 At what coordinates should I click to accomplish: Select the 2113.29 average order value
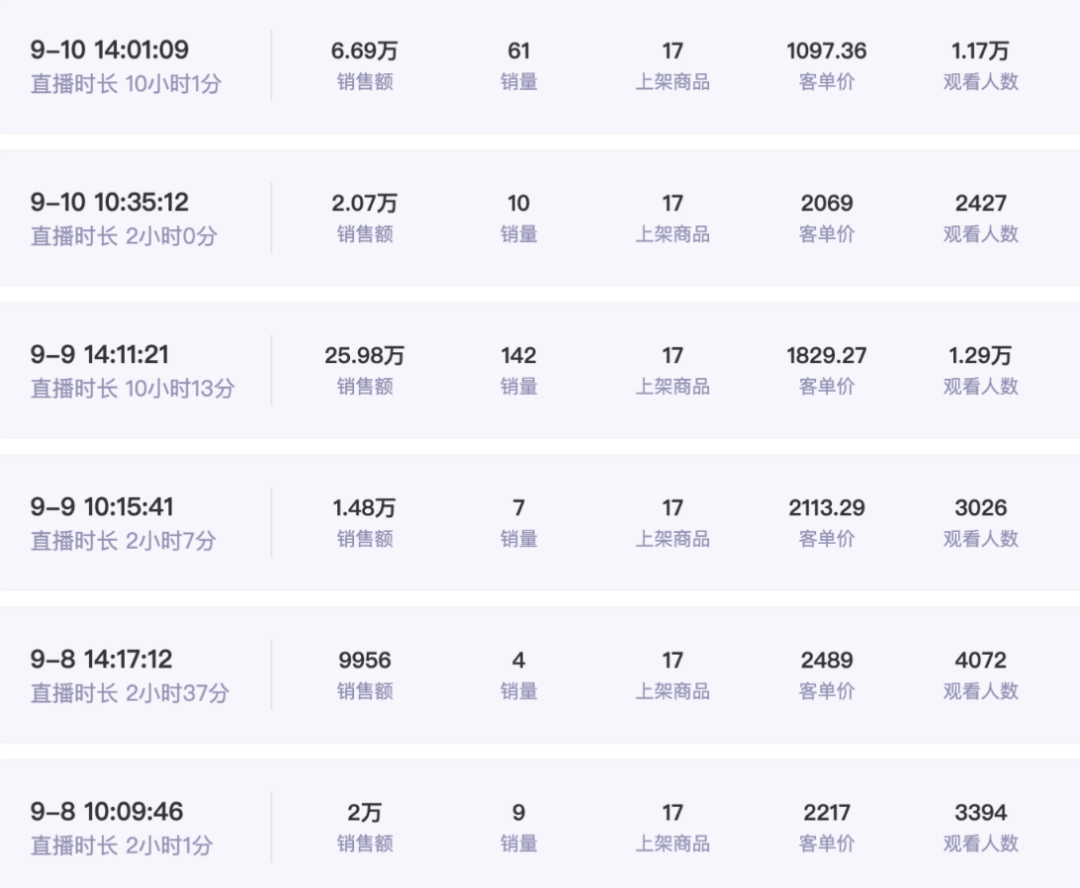click(826, 508)
